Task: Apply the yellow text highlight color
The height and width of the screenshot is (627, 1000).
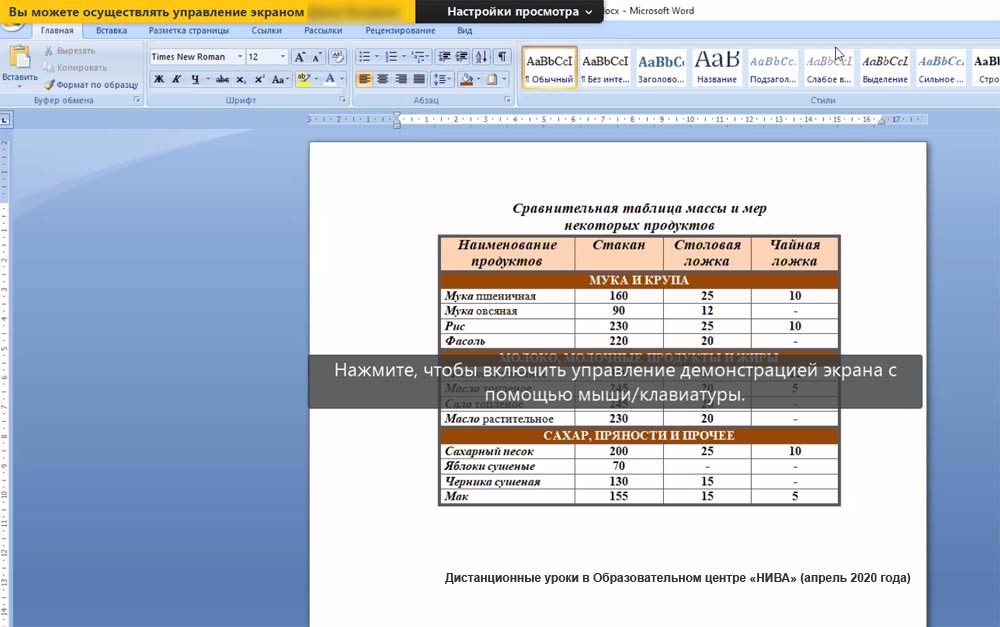Action: click(304, 79)
